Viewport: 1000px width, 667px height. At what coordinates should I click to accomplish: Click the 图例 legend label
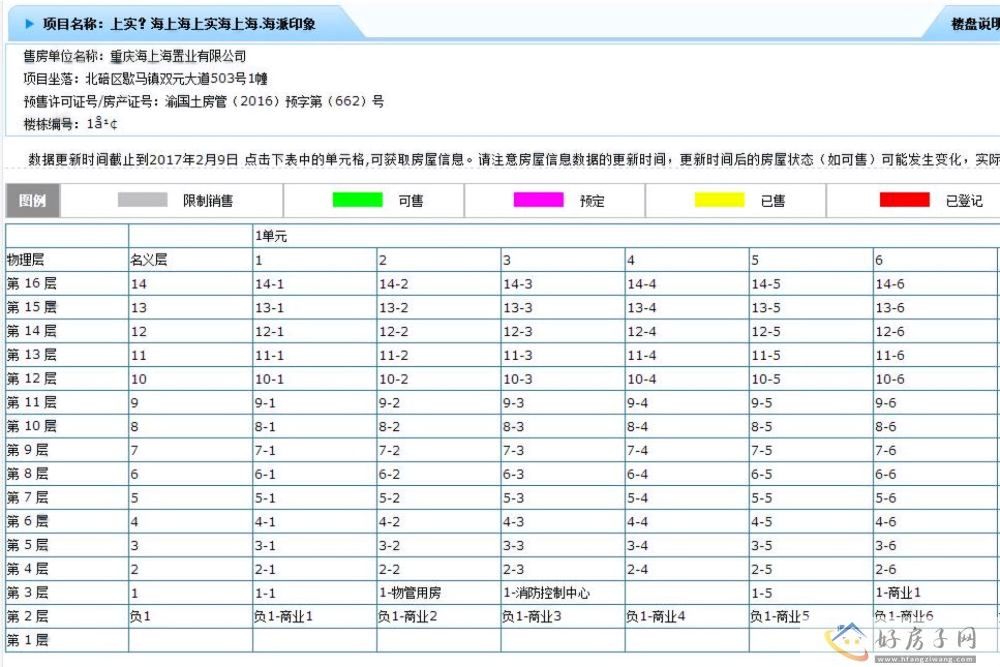tap(33, 201)
